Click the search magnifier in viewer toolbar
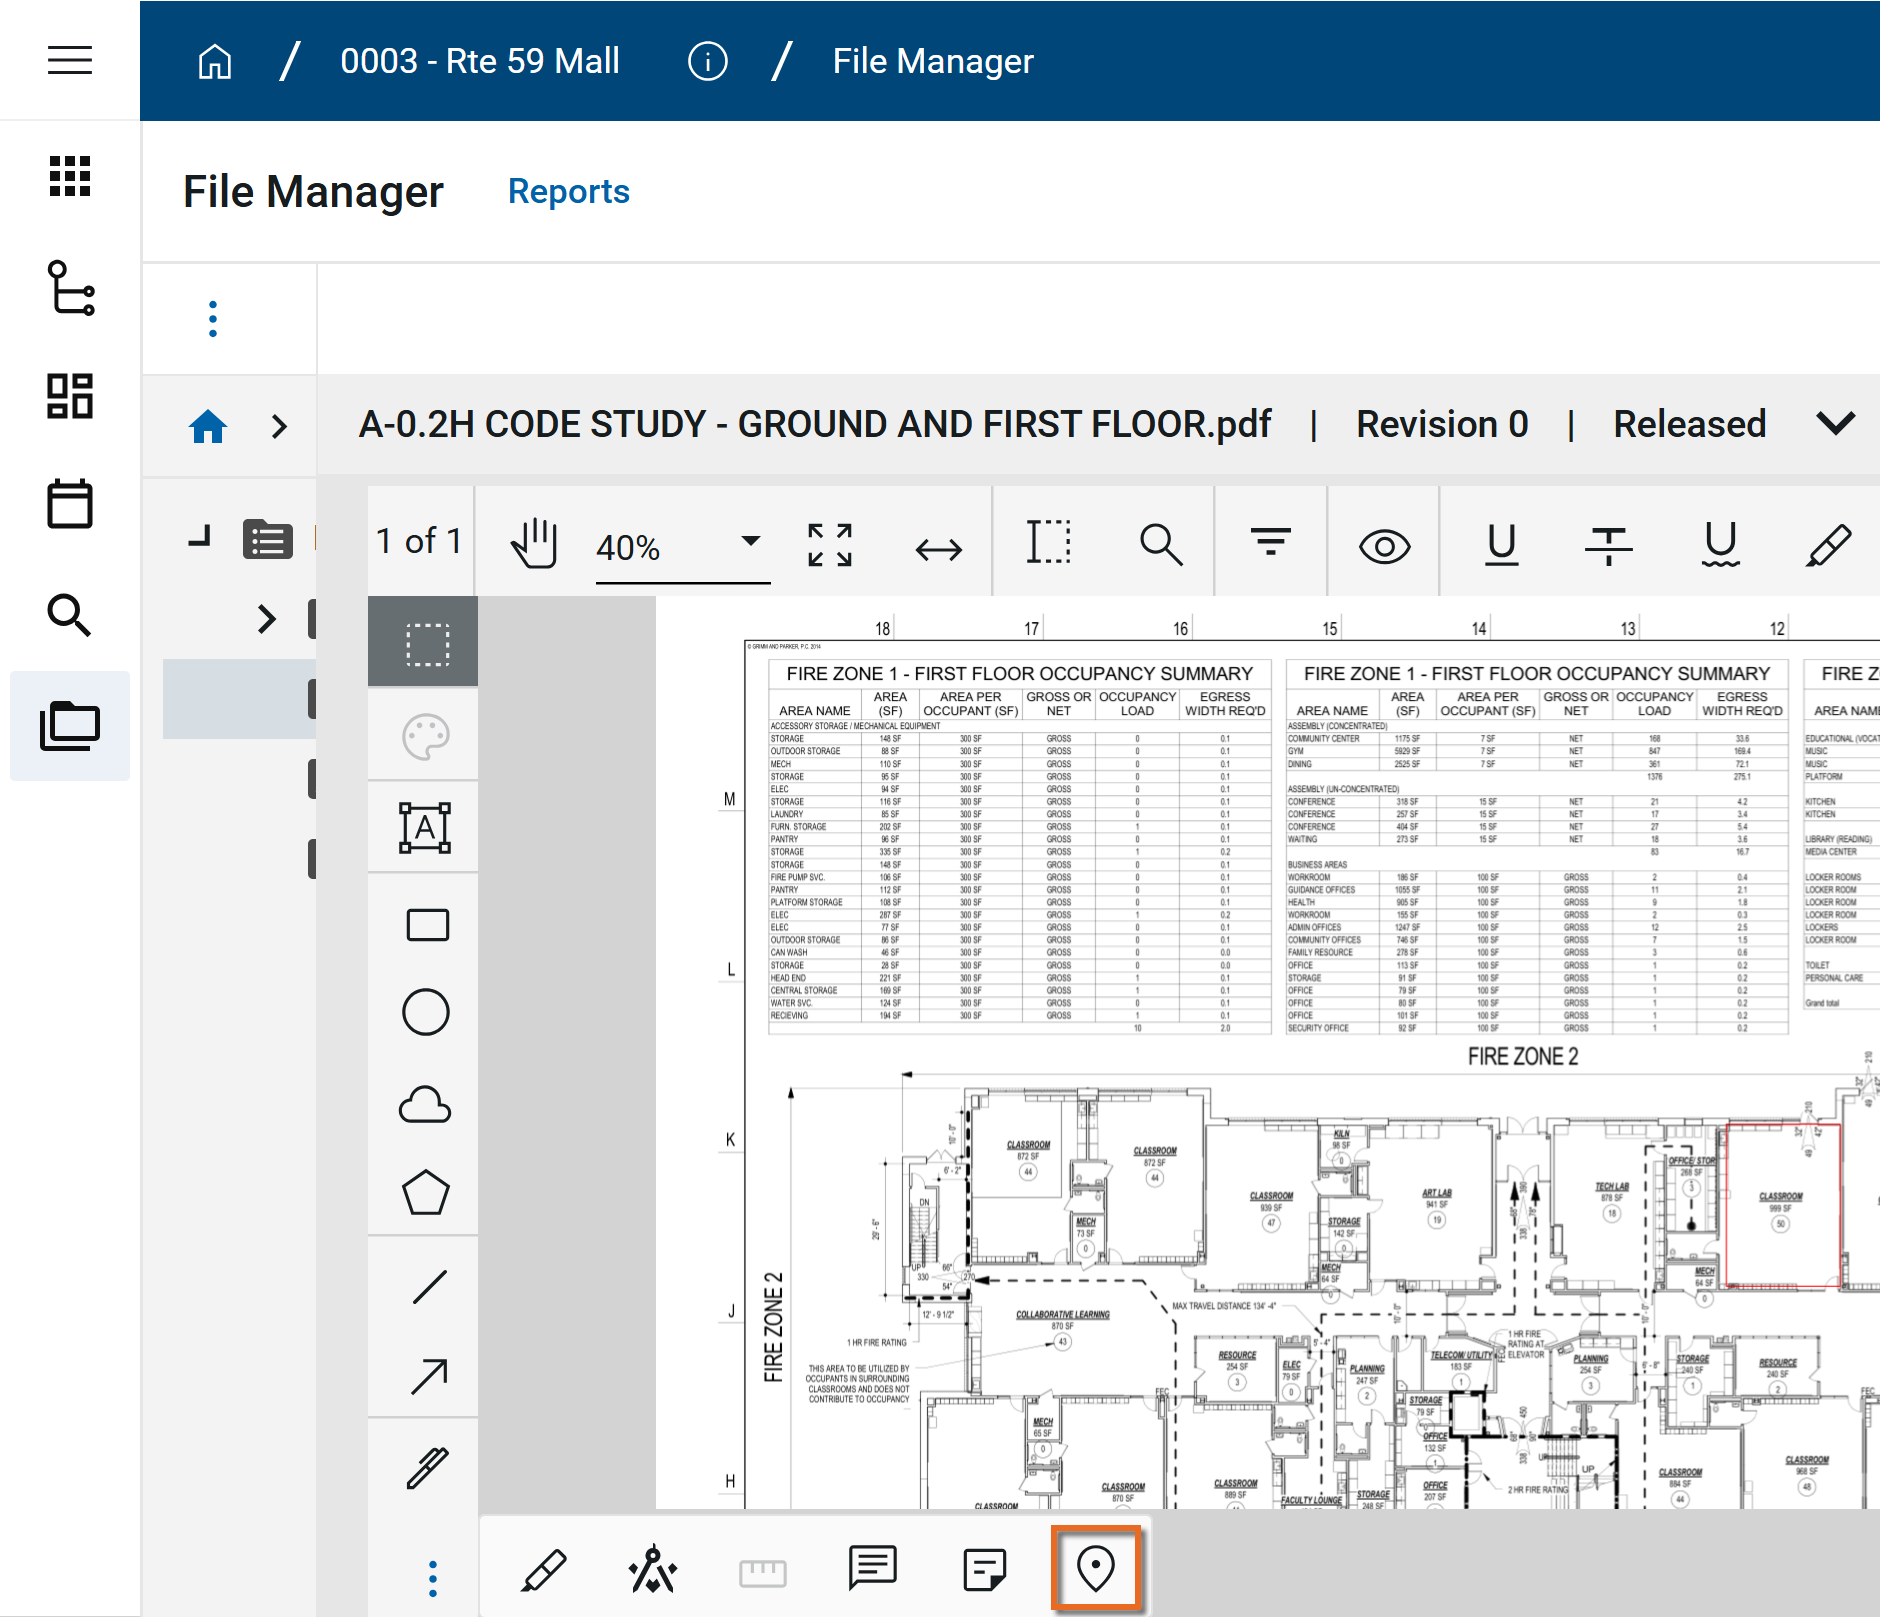Image resolution: width=1880 pixels, height=1617 pixels. click(x=1160, y=545)
